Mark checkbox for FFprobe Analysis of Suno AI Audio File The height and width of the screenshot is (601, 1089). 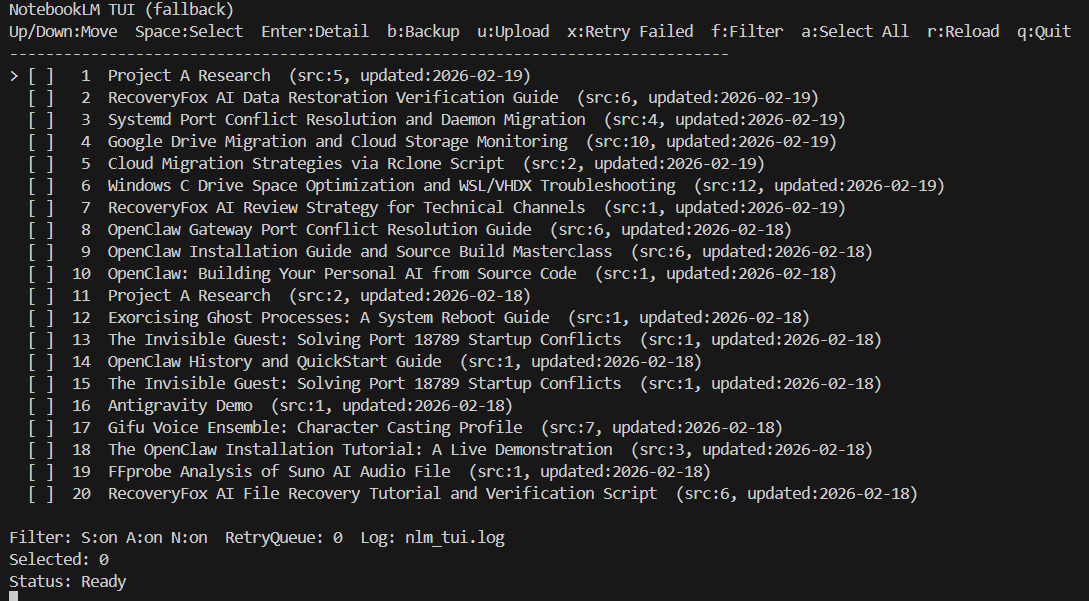pyautogui.click(x=41, y=472)
